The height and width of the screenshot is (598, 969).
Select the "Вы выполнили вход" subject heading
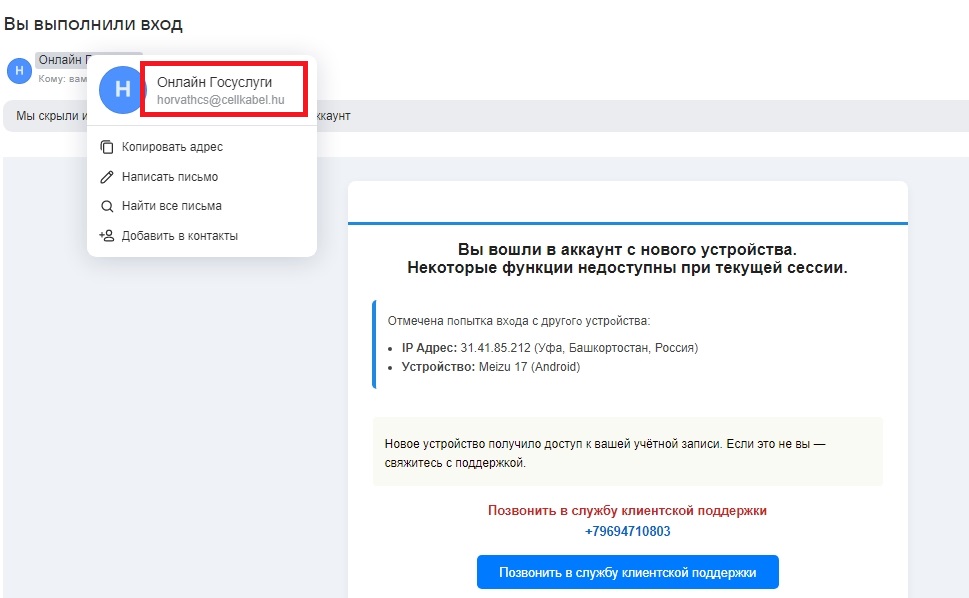tap(94, 23)
